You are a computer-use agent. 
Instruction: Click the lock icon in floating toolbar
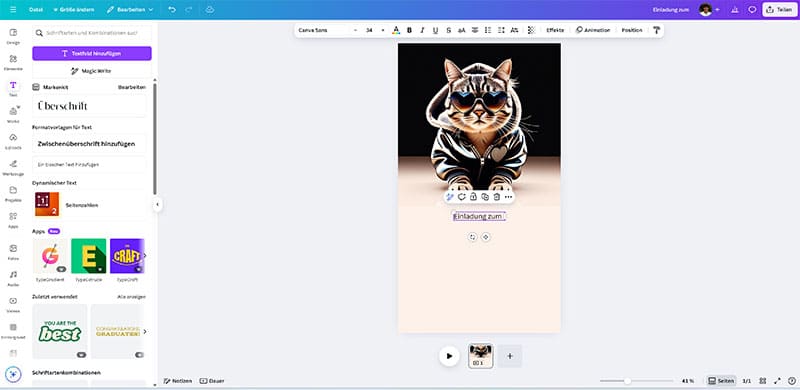(473, 197)
